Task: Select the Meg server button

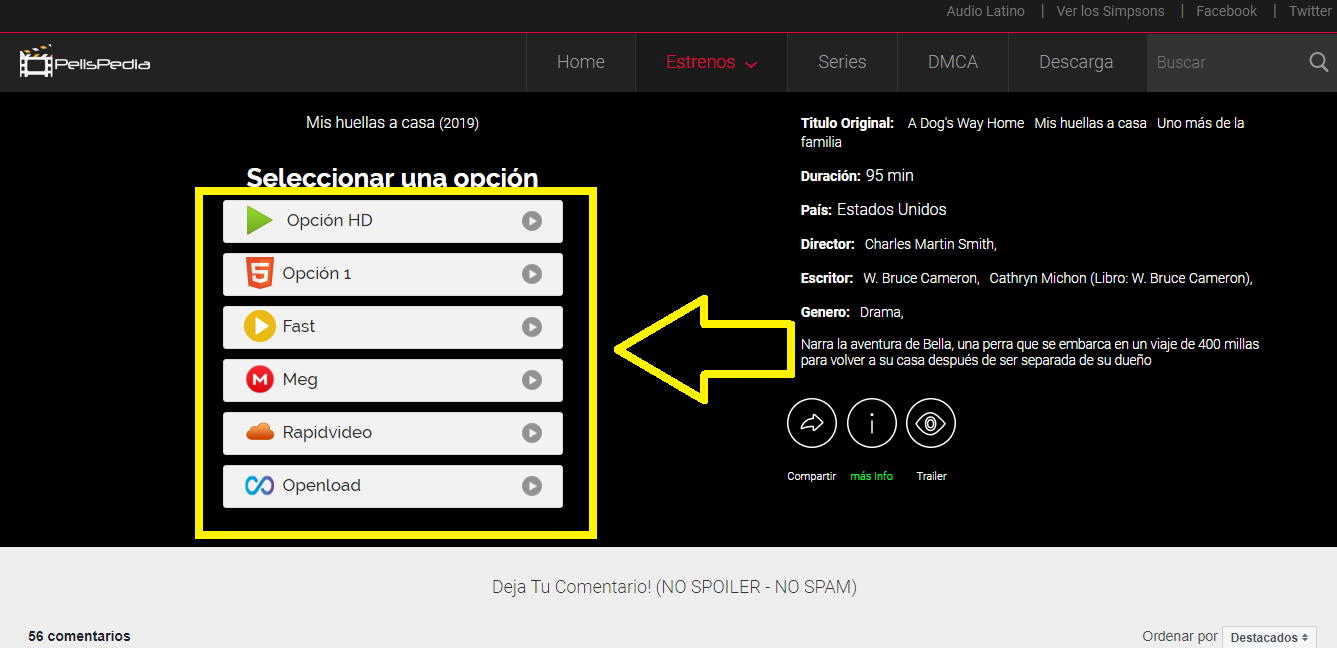Action: [393, 380]
